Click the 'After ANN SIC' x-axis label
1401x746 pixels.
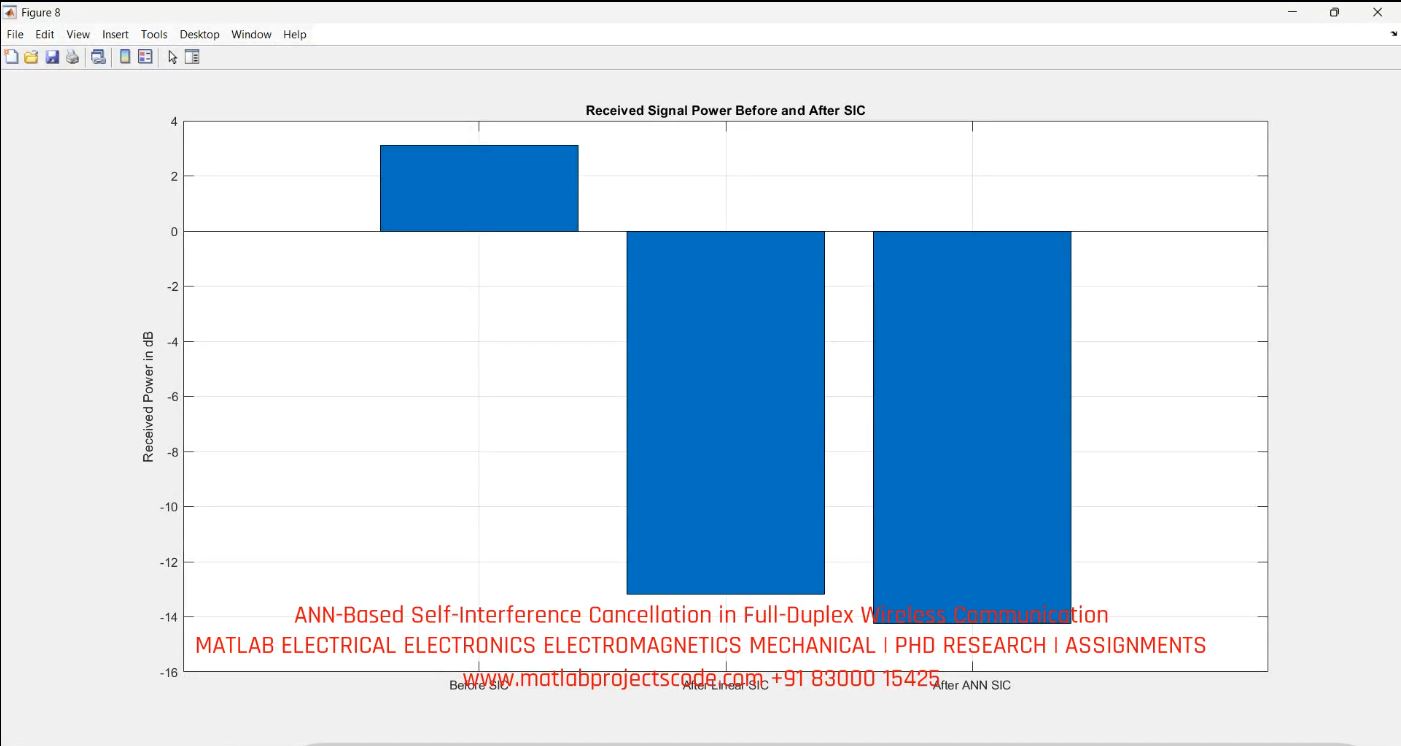[x=972, y=686]
